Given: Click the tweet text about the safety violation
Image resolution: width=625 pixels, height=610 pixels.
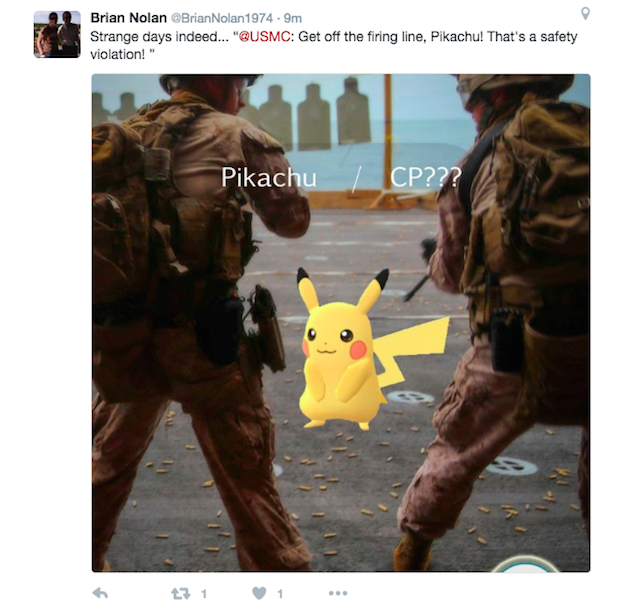Looking at the screenshot, I should [334, 45].
